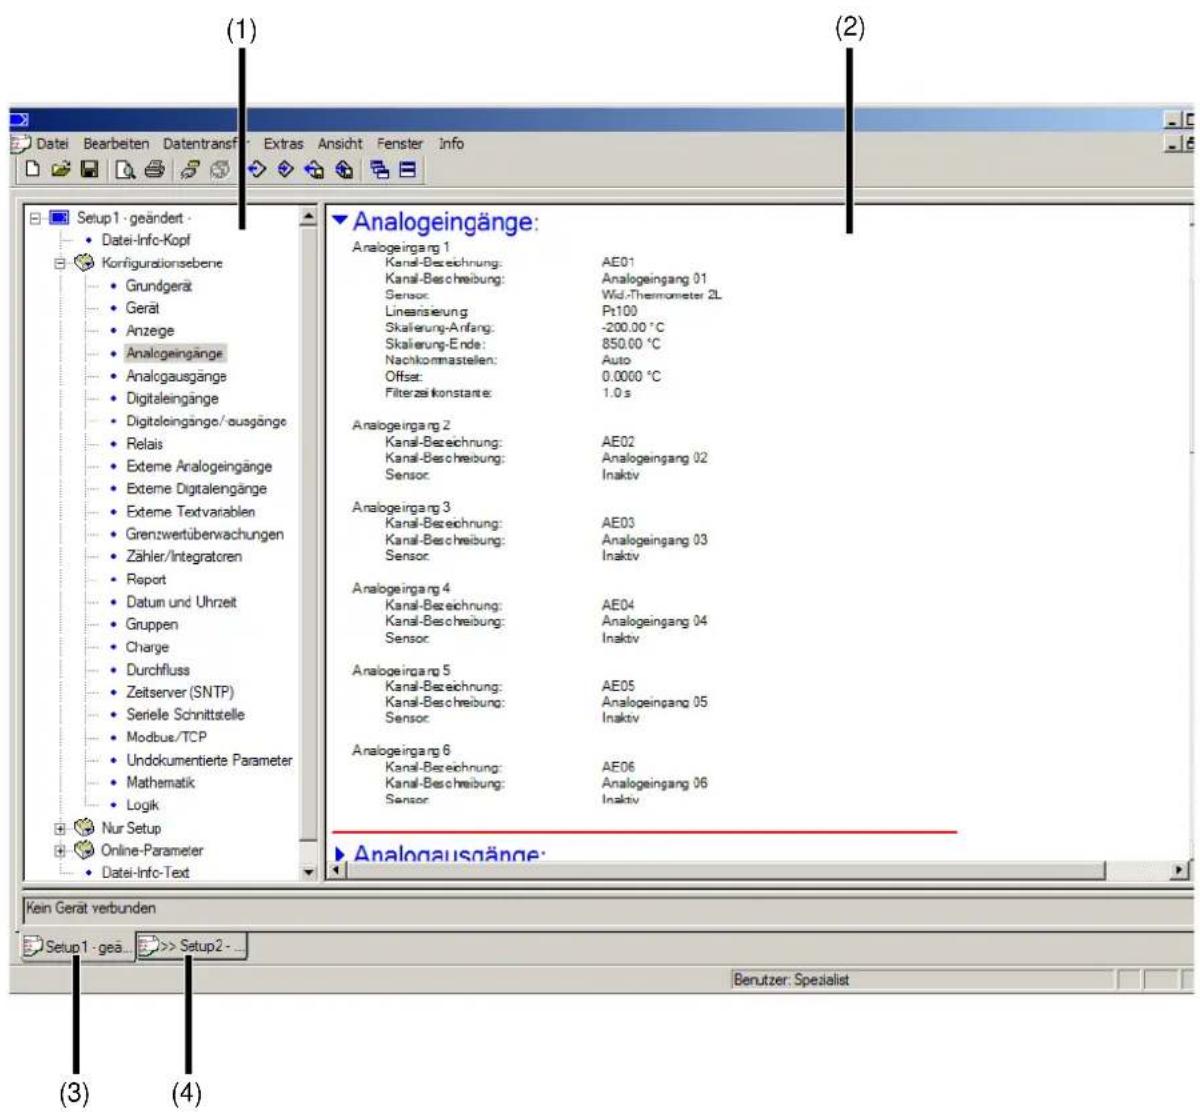Click the Nur Setup folder icon
The width and height of the screenshot is (1200, 1112).
click(x=83, y=828)
